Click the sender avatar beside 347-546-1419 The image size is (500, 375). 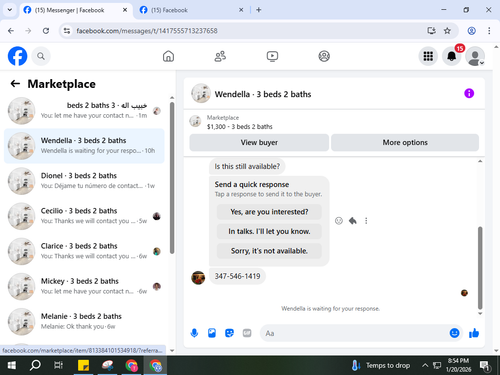198,278
